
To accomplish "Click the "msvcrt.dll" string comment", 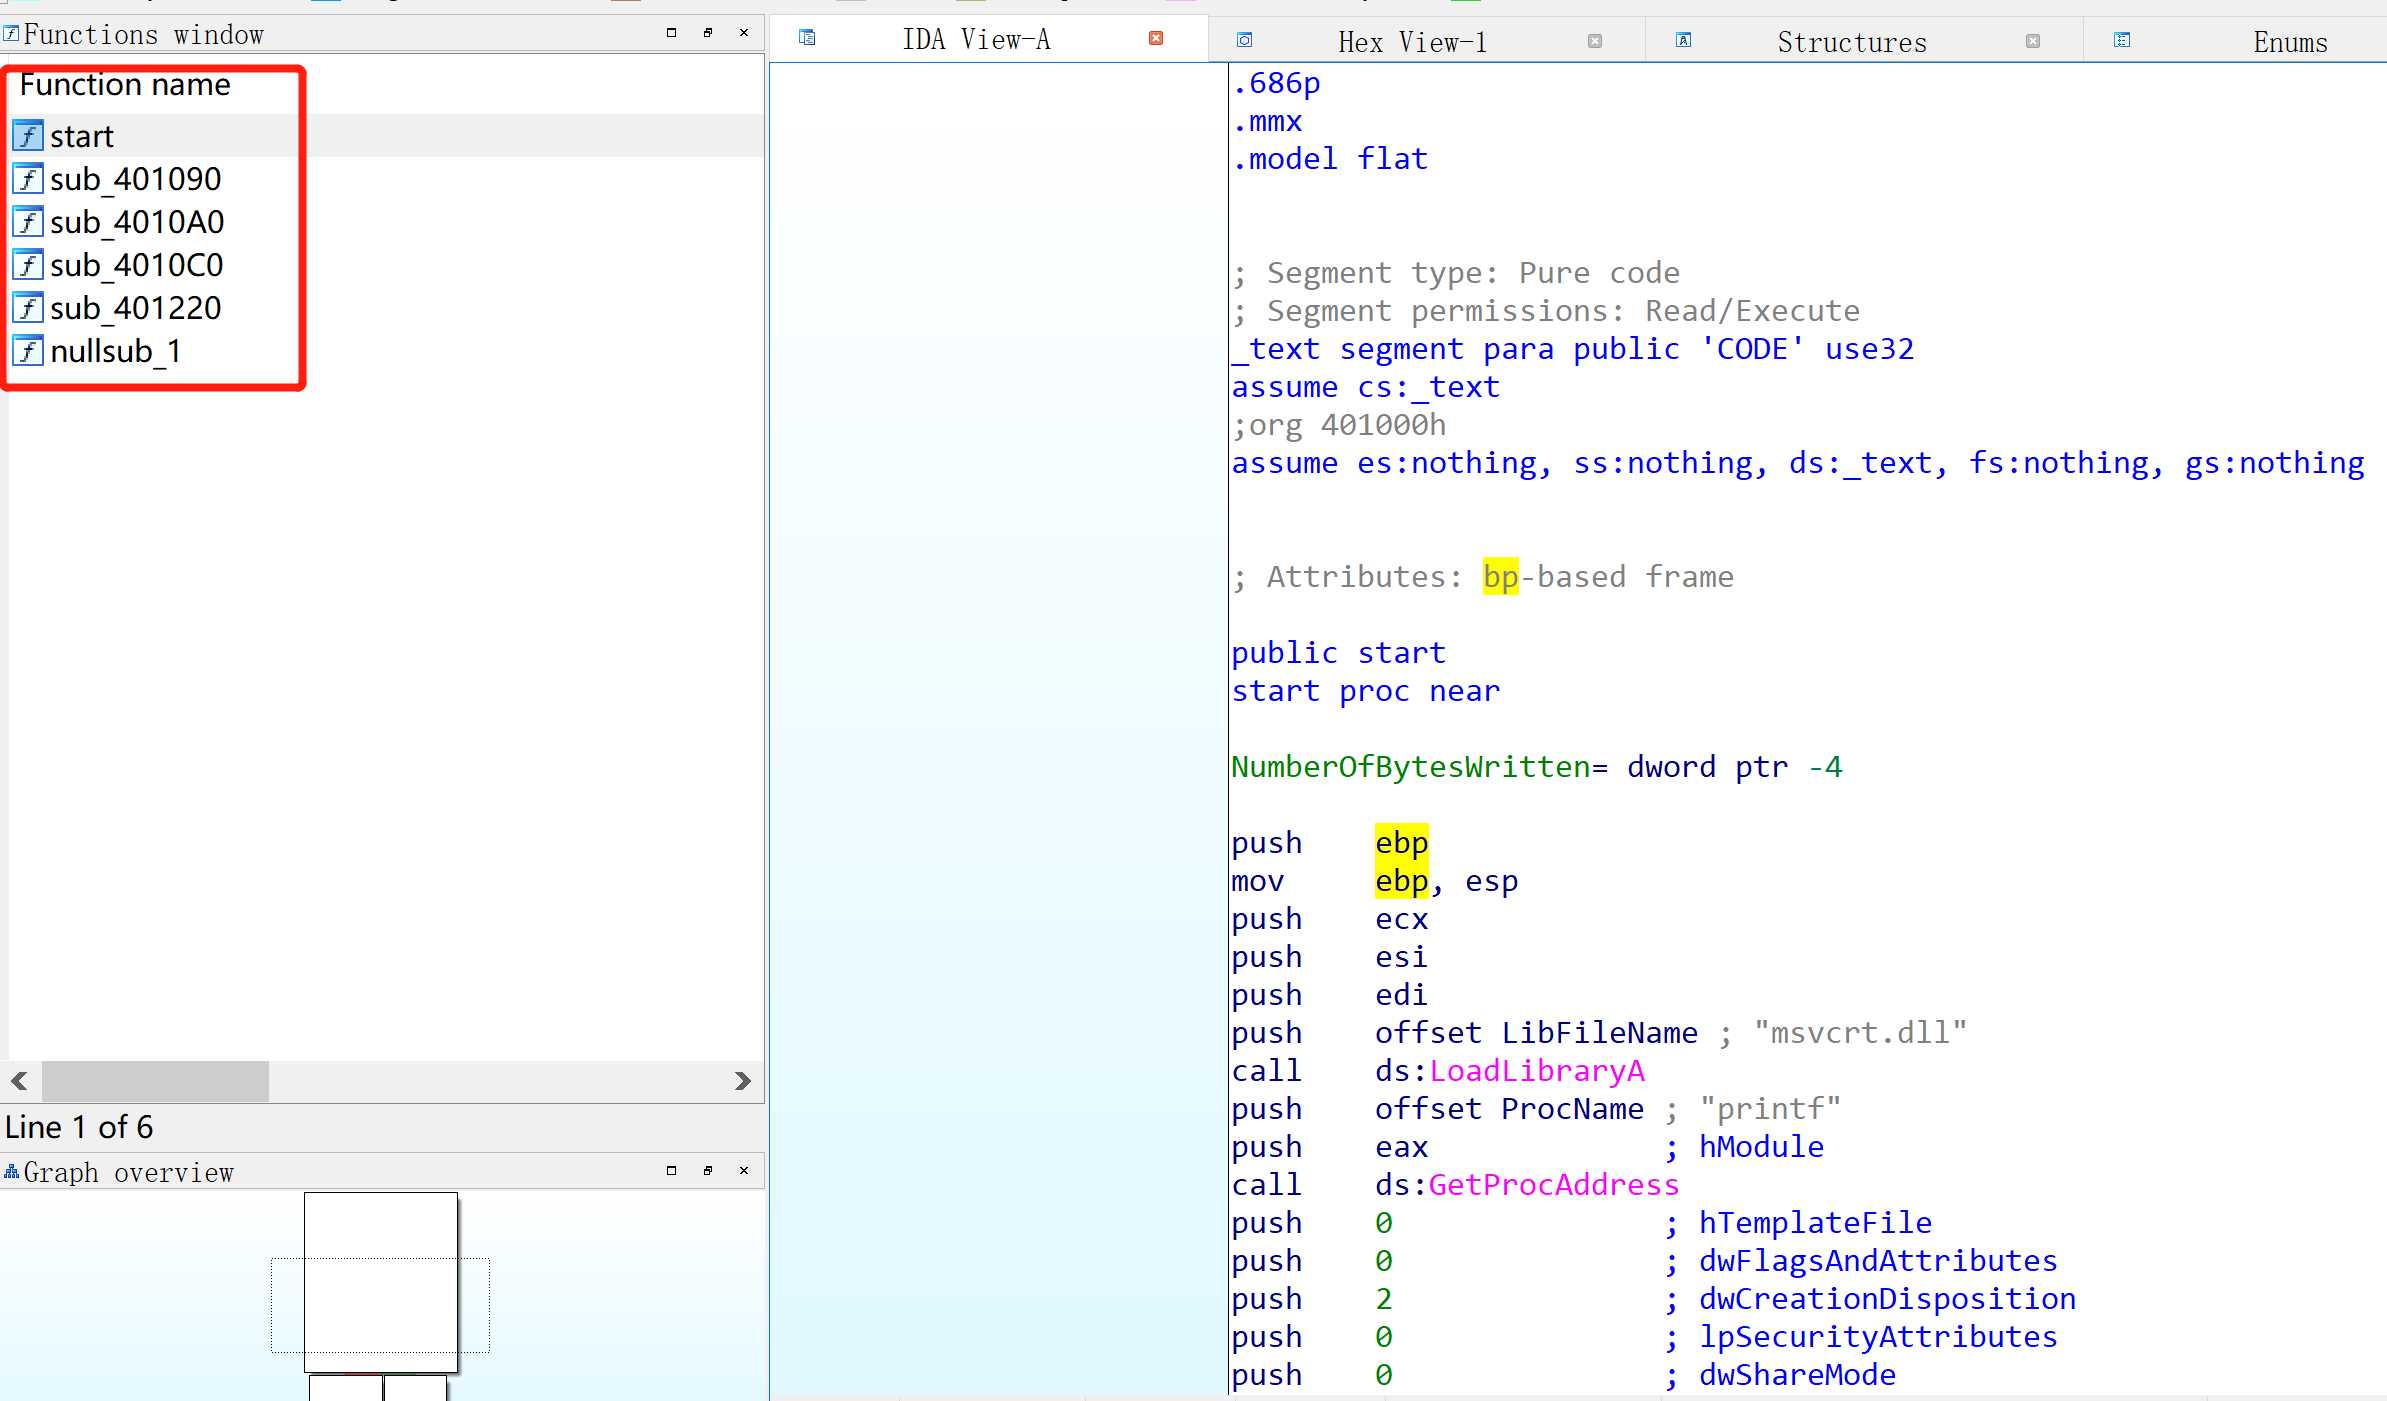I will click(x=1860, y=1033).
